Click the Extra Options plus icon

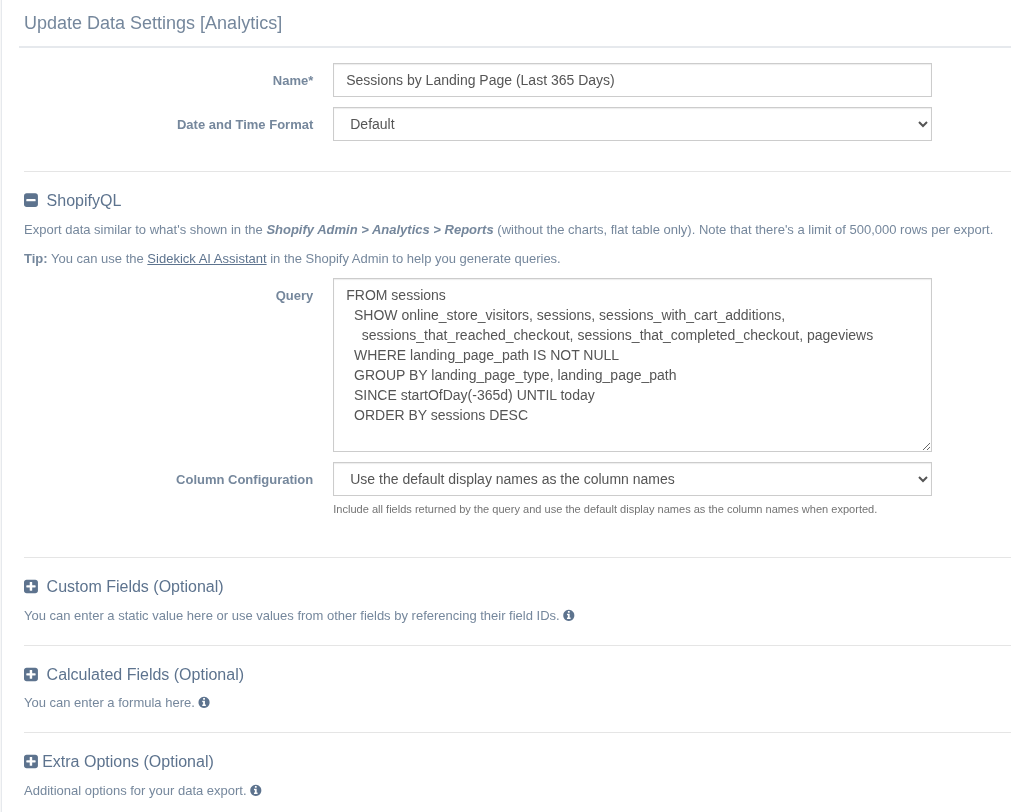click(x=31, y=762)
